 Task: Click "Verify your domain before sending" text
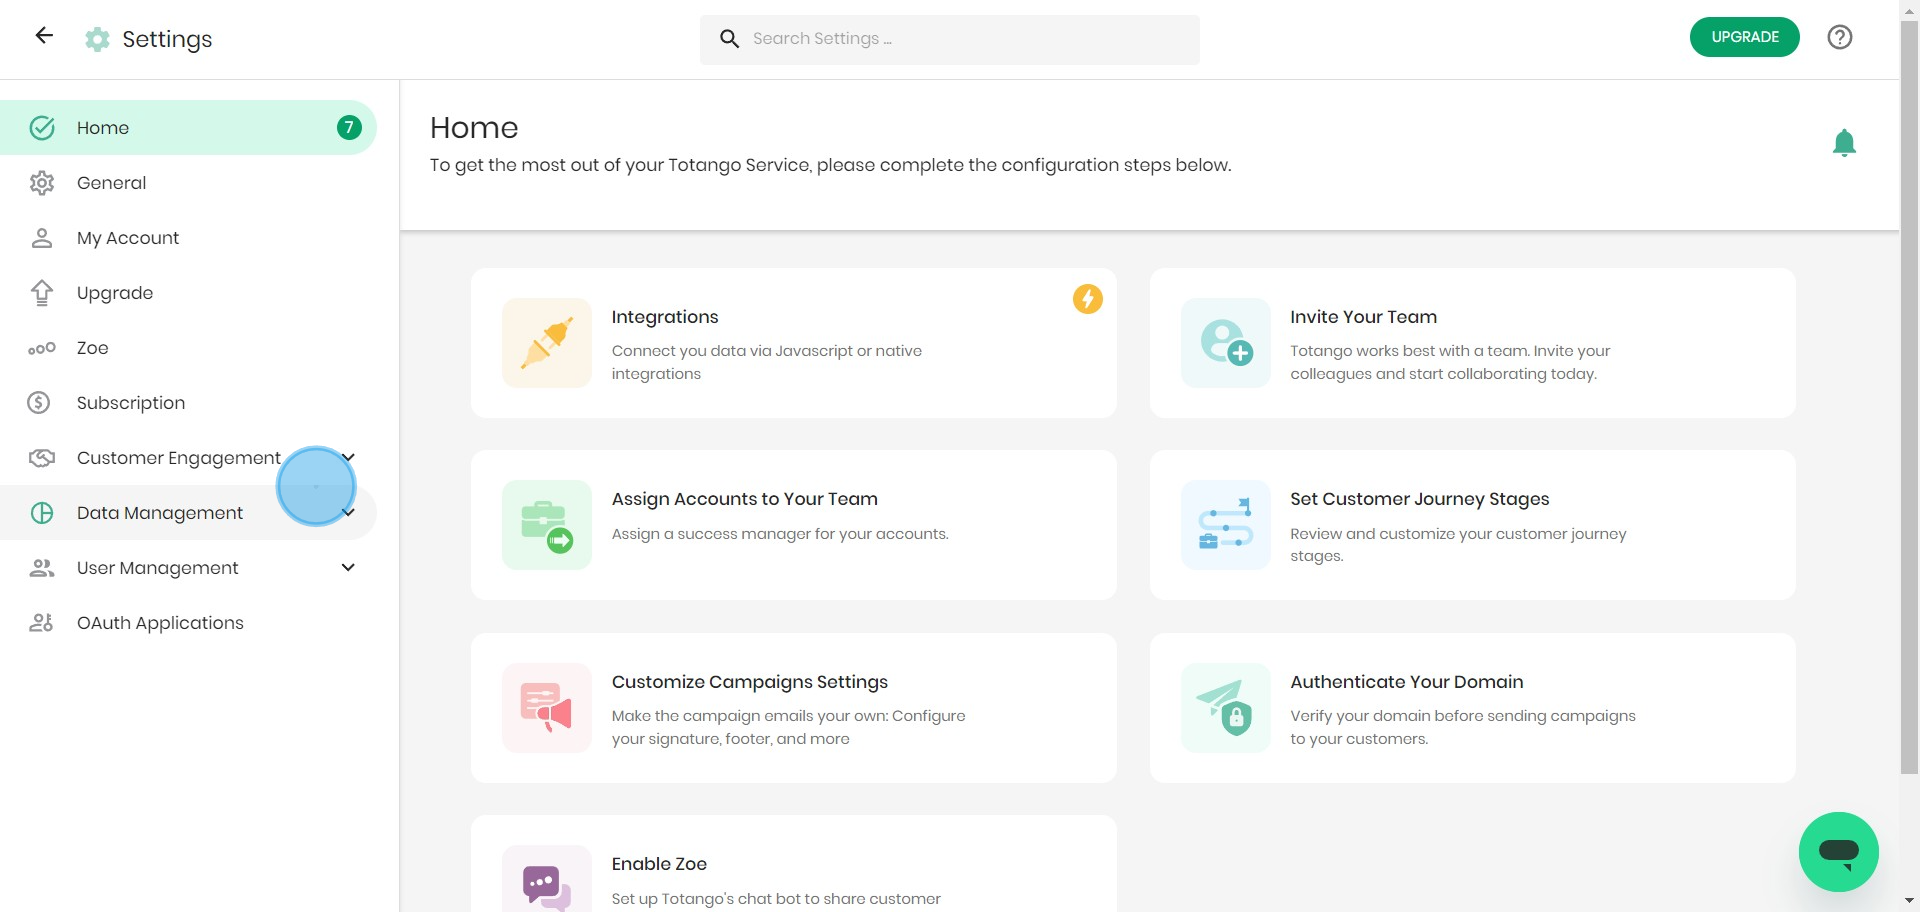(x=1463, y=727)
